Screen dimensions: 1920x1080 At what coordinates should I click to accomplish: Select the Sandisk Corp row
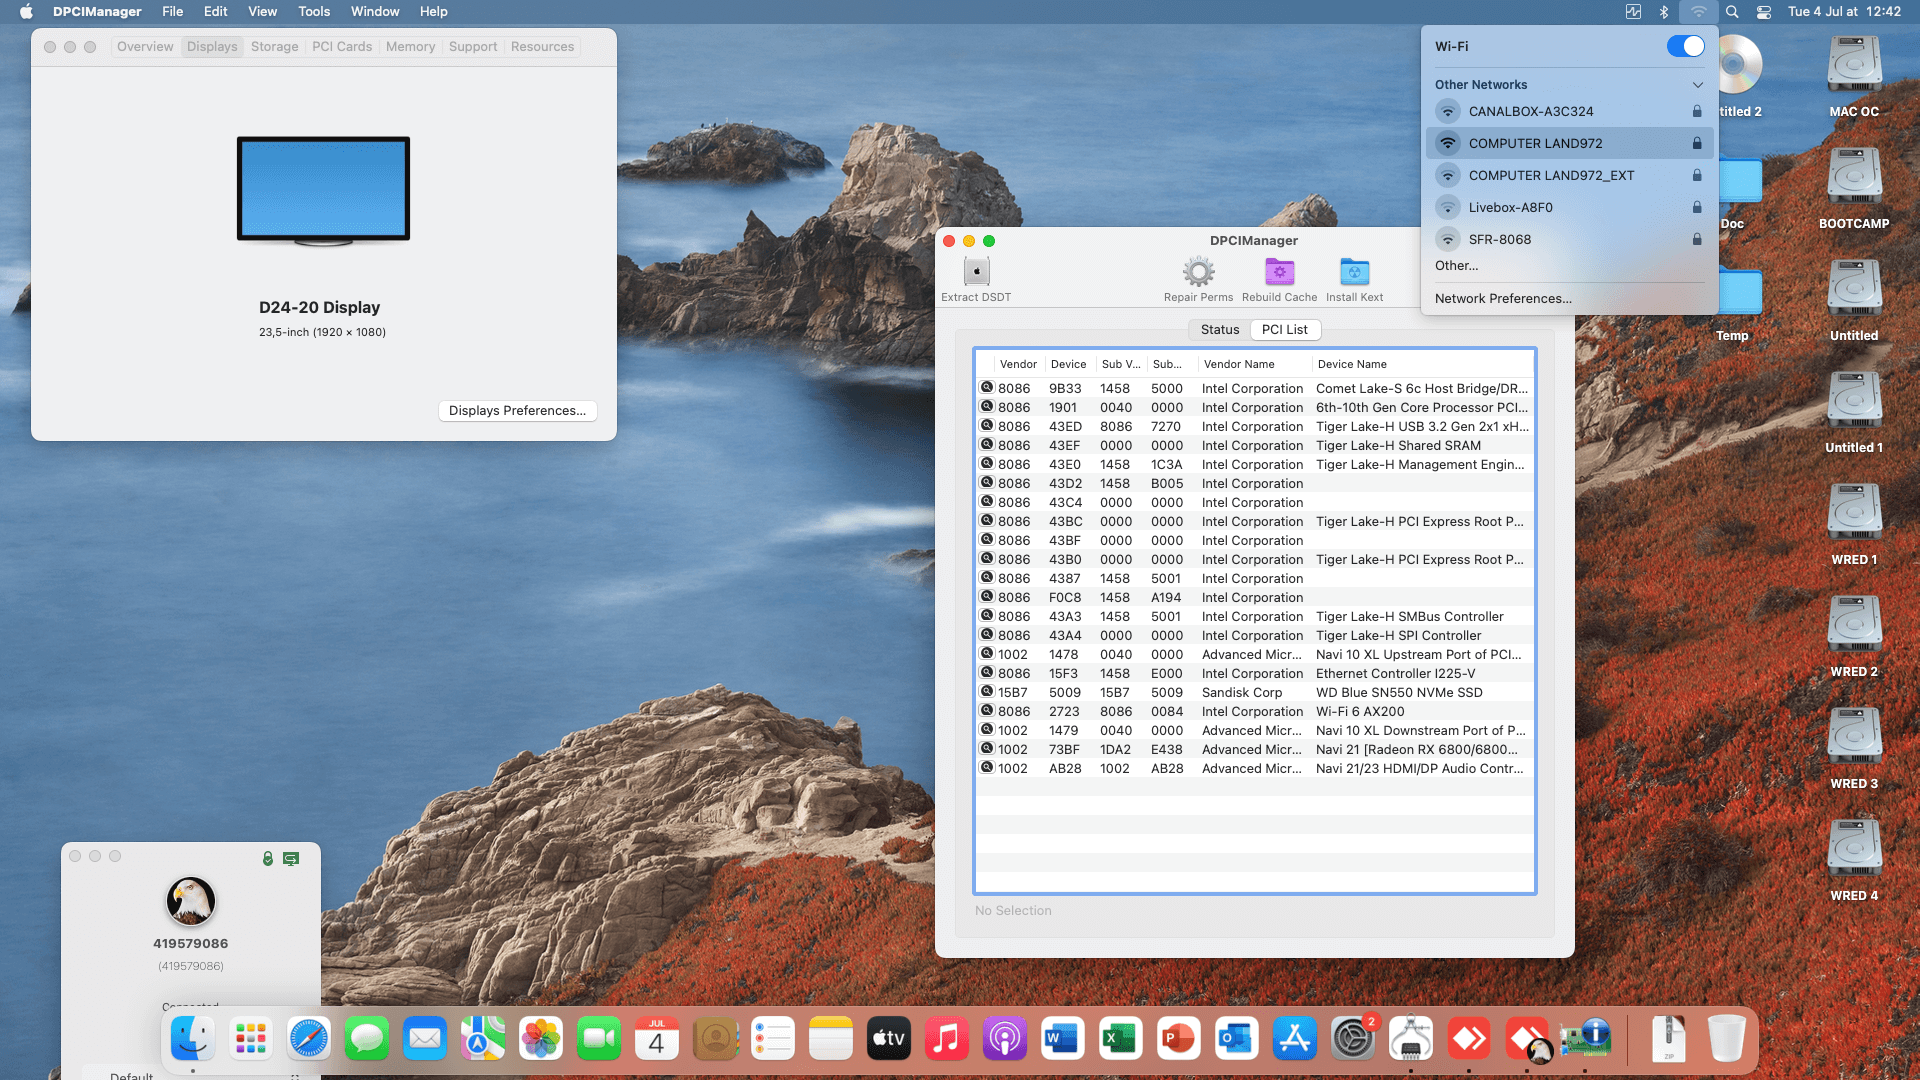click(x=1254, y=692)
